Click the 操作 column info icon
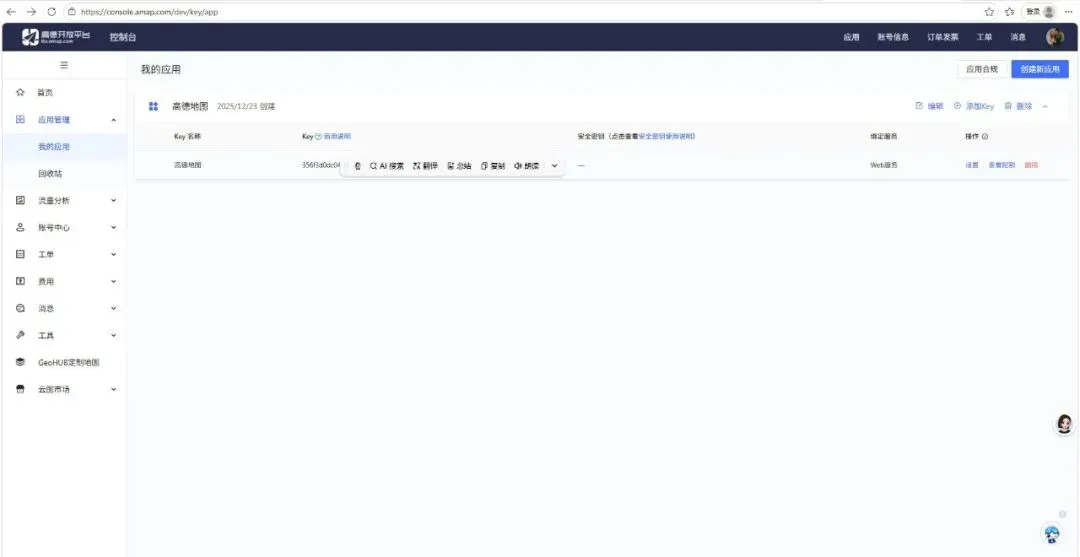 point(985,136)
